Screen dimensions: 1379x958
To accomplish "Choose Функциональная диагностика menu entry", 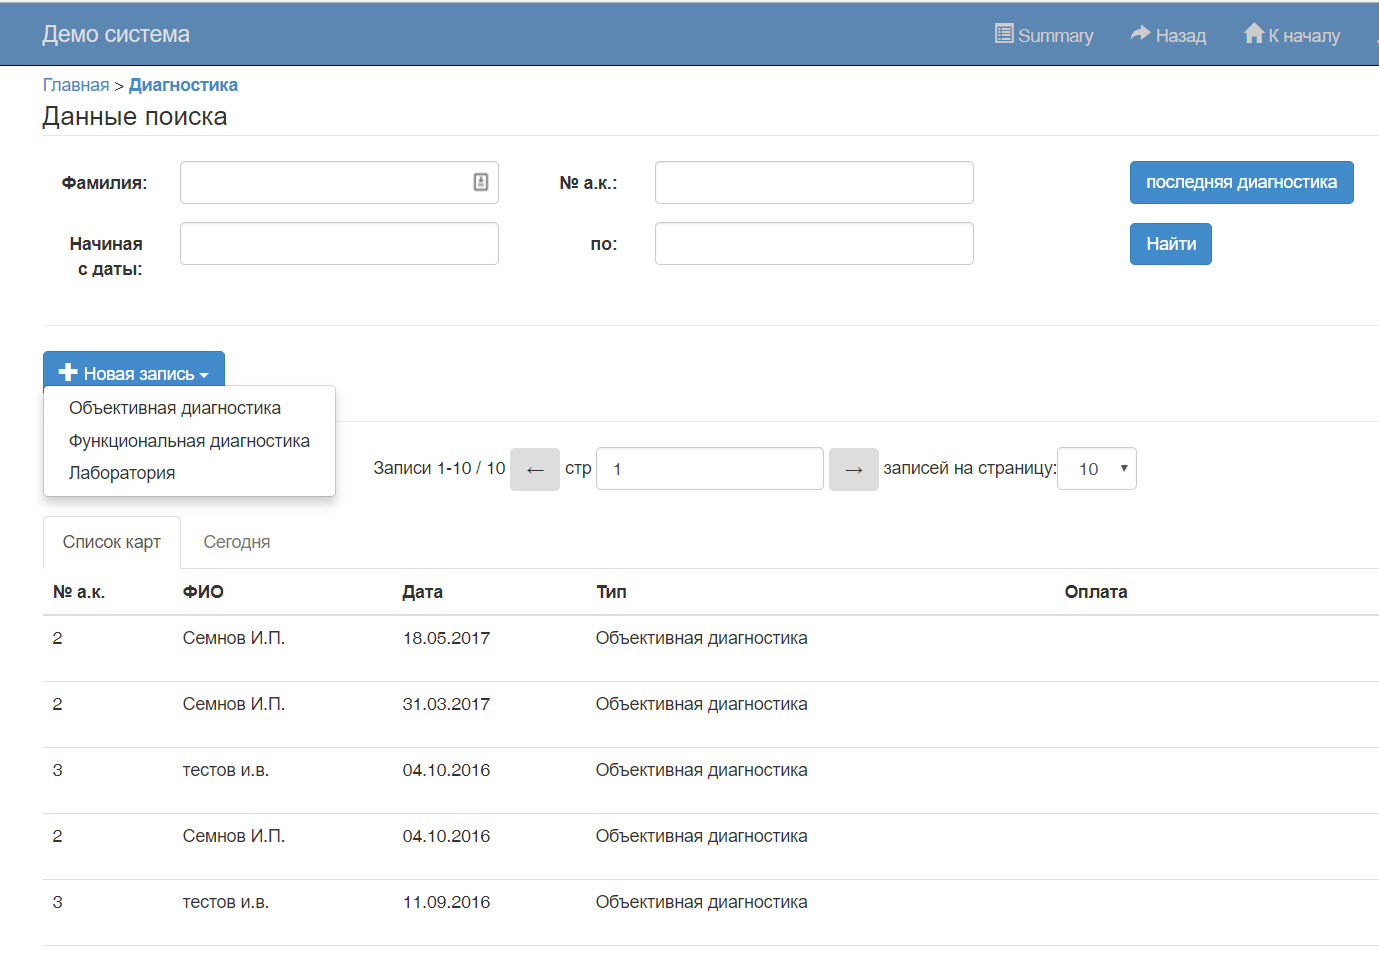I will pyautogui.click(x=189, y=441).
